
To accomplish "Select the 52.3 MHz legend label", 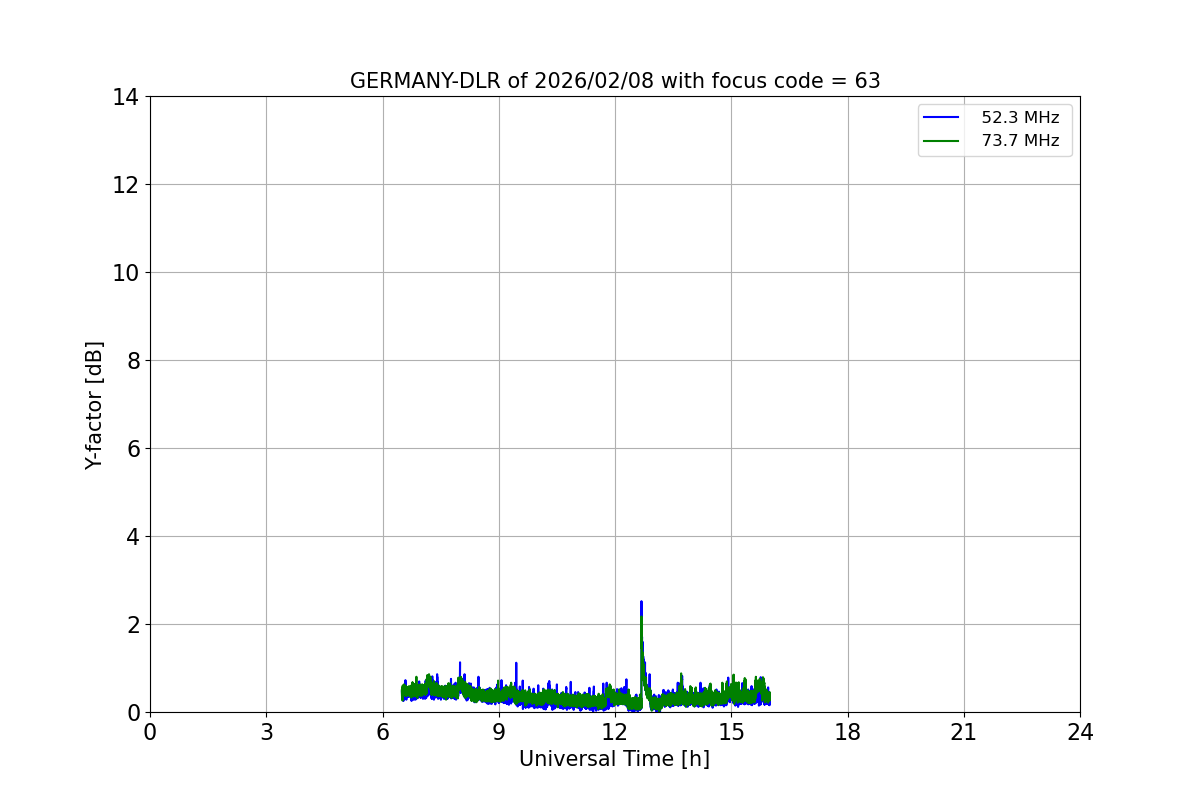I will point(1020,118).
